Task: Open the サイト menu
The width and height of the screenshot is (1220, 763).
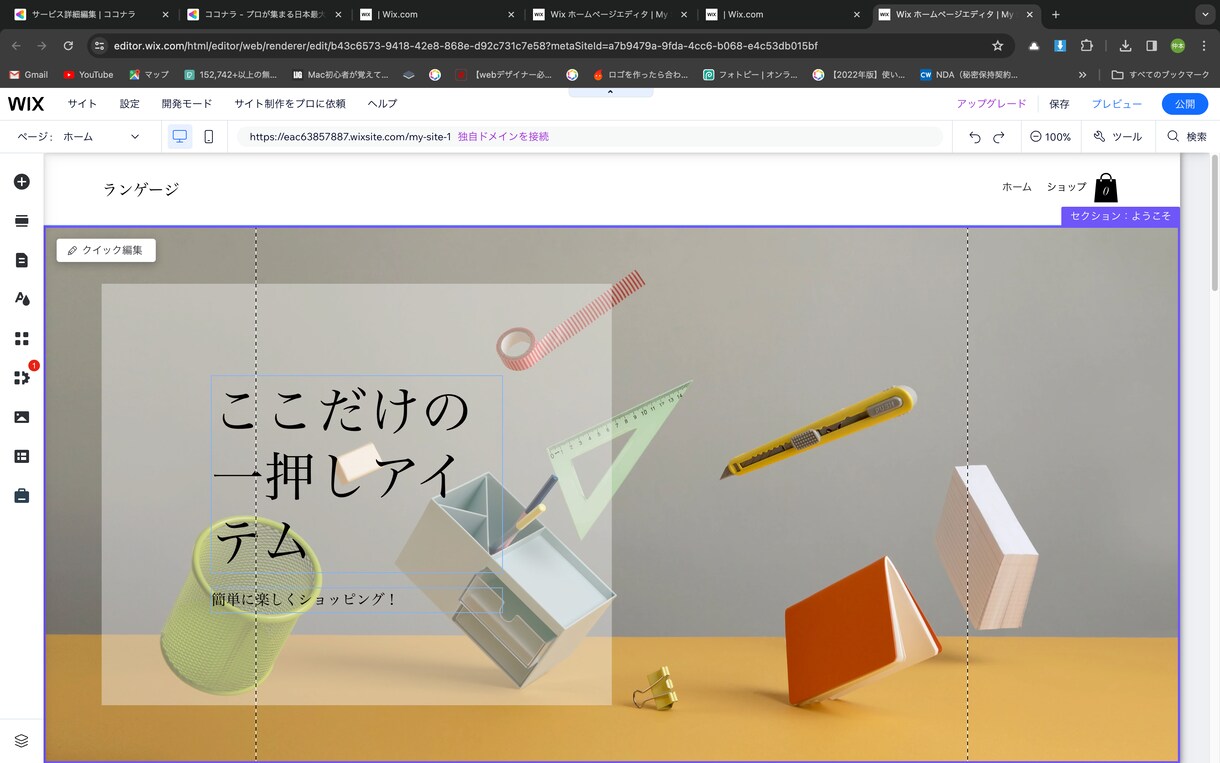Action: coord(82,104)
